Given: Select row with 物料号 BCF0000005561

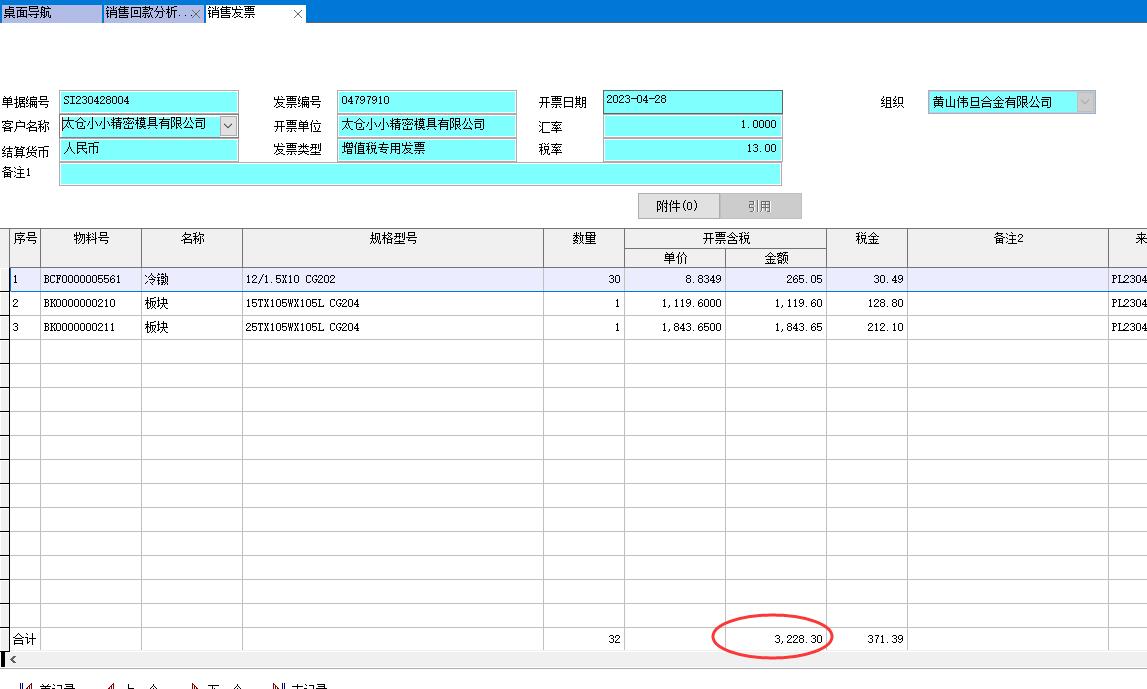Looking at the screenshot, I should click(90, 280).
